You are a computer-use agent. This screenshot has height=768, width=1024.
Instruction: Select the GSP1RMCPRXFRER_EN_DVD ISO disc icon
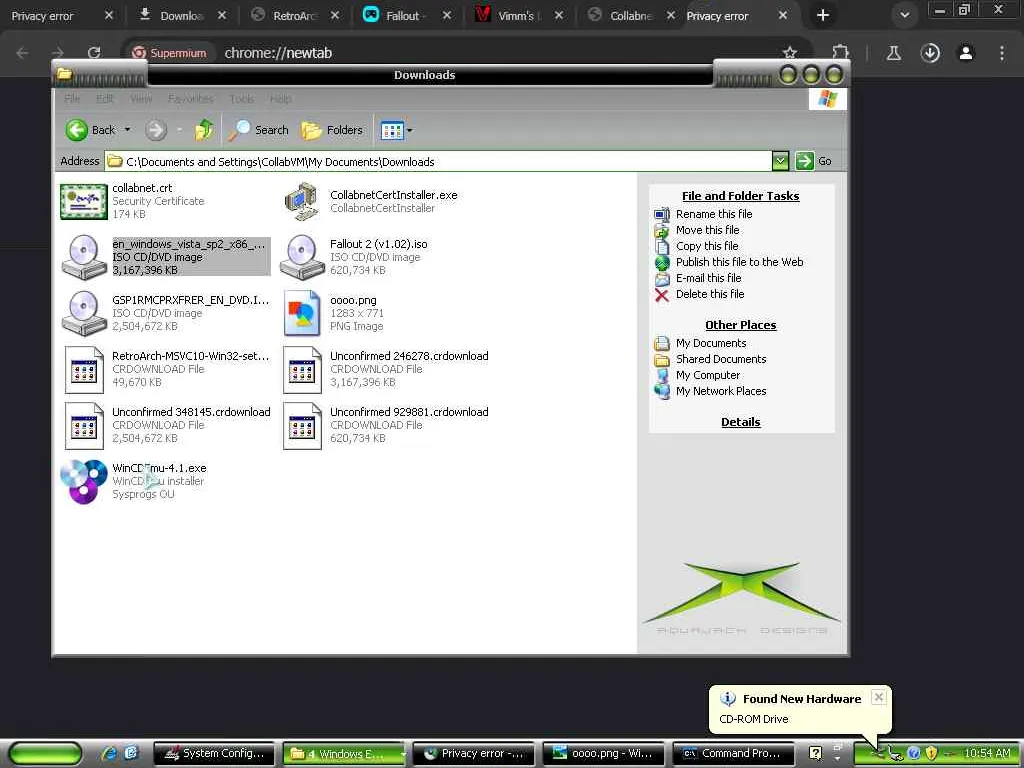pos(84,313)
